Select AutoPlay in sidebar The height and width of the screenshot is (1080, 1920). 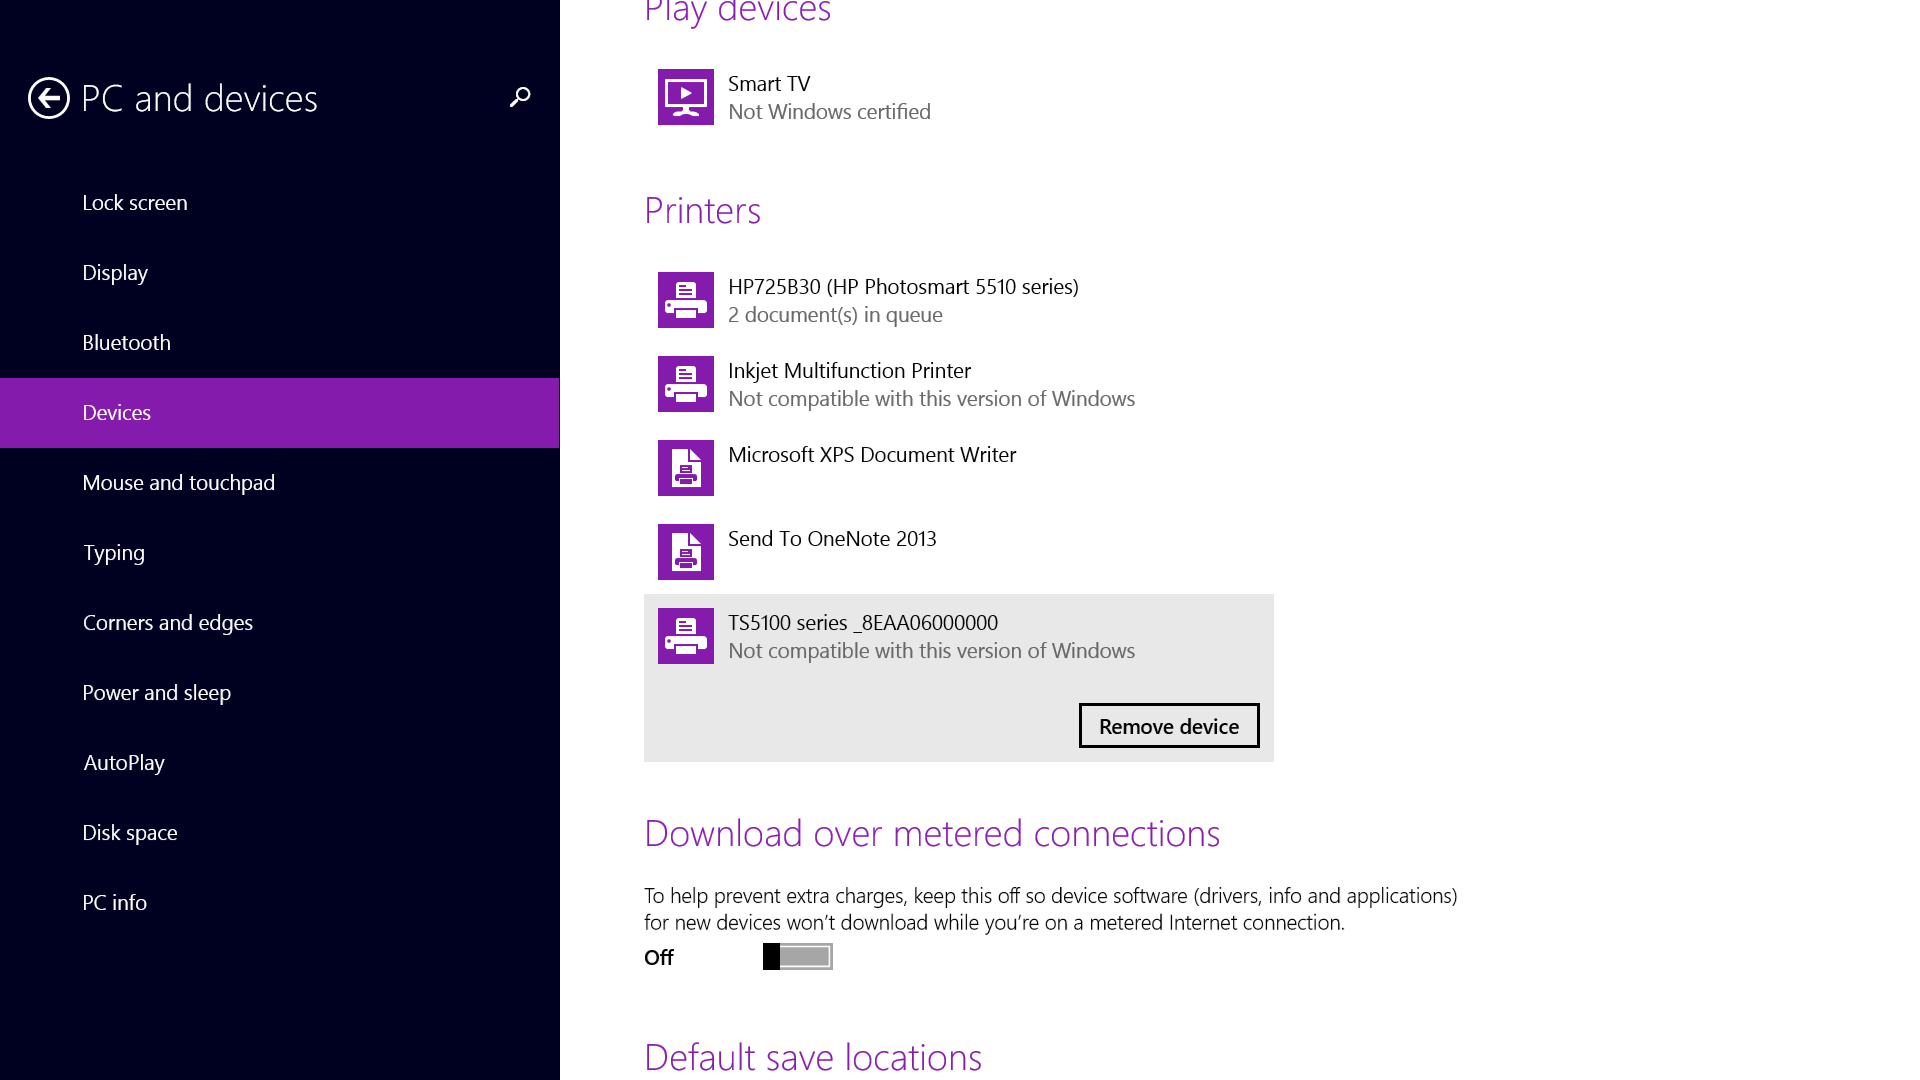(124, 763)
